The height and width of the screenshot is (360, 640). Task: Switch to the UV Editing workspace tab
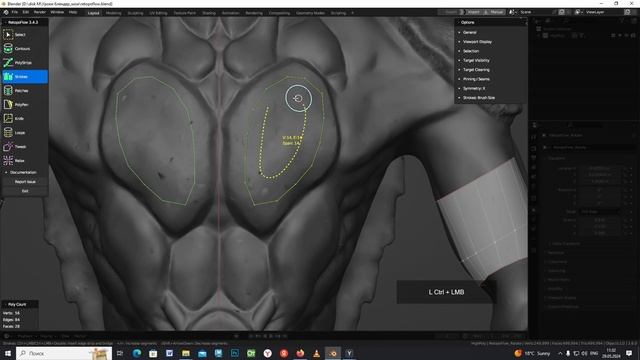click(x=158, y=13)
